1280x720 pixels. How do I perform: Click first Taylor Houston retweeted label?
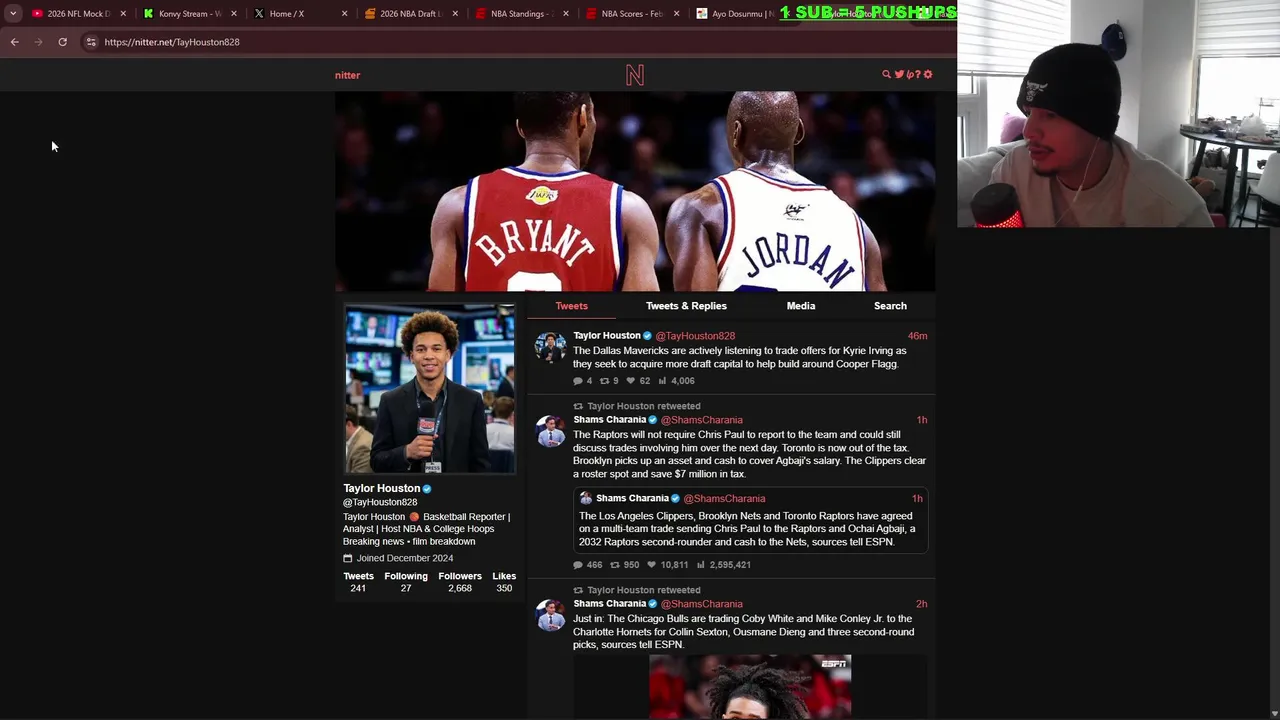click(644, 406)
